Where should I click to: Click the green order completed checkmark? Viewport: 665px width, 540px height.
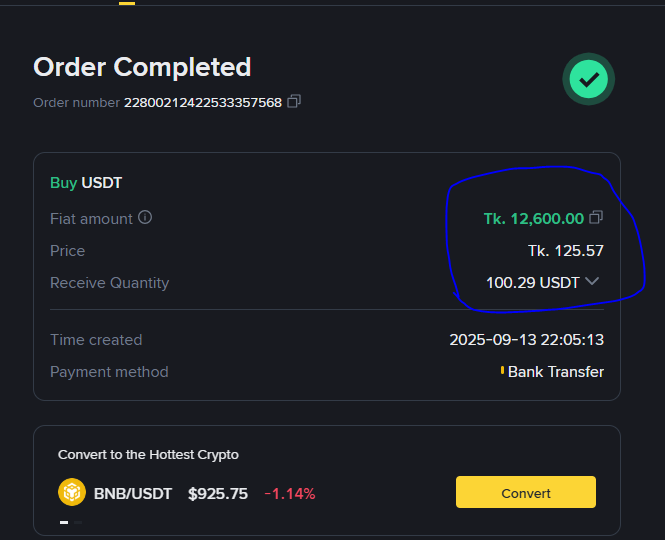[588, 79]
